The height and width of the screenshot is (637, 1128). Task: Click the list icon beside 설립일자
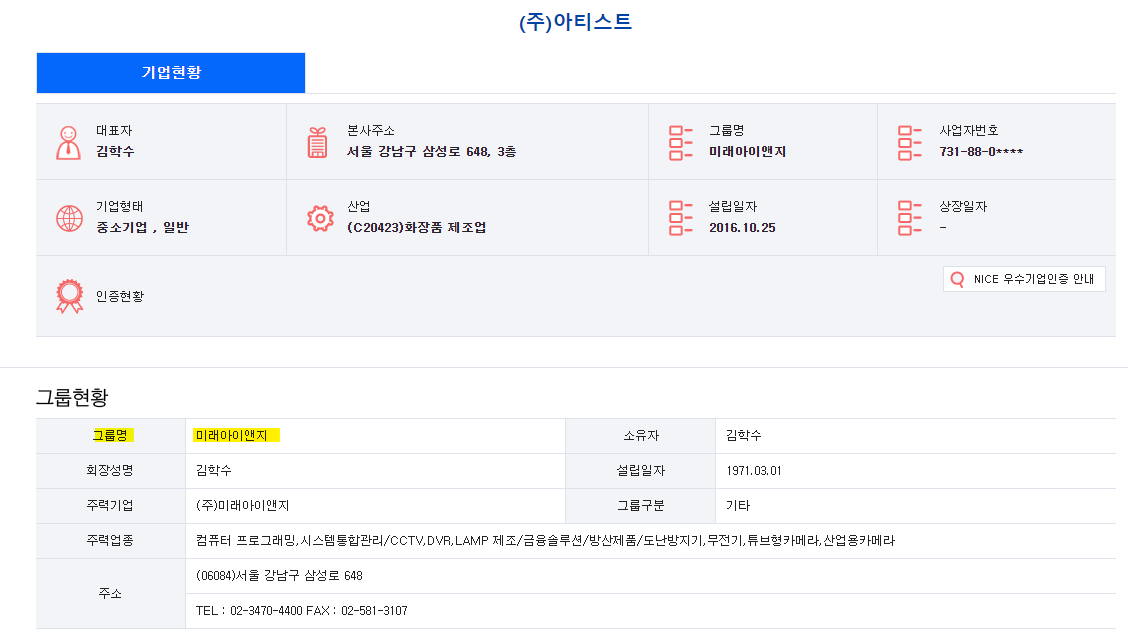[679, 217]
